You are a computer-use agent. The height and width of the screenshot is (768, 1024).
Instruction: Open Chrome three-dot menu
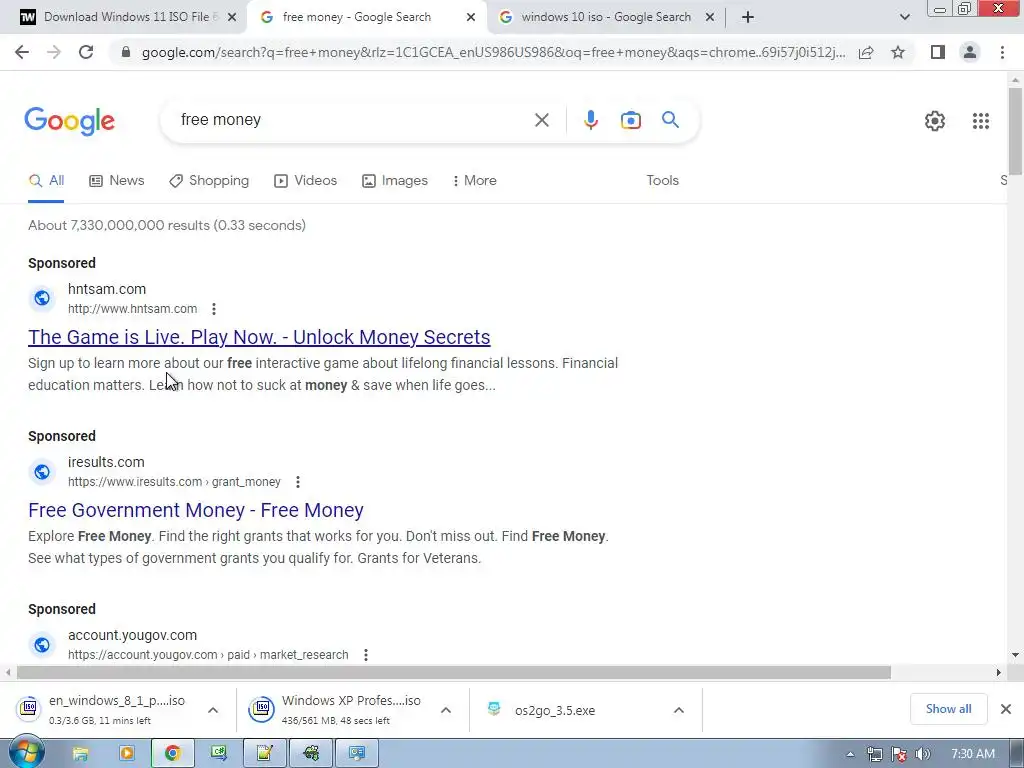(x=1002, y=52)
